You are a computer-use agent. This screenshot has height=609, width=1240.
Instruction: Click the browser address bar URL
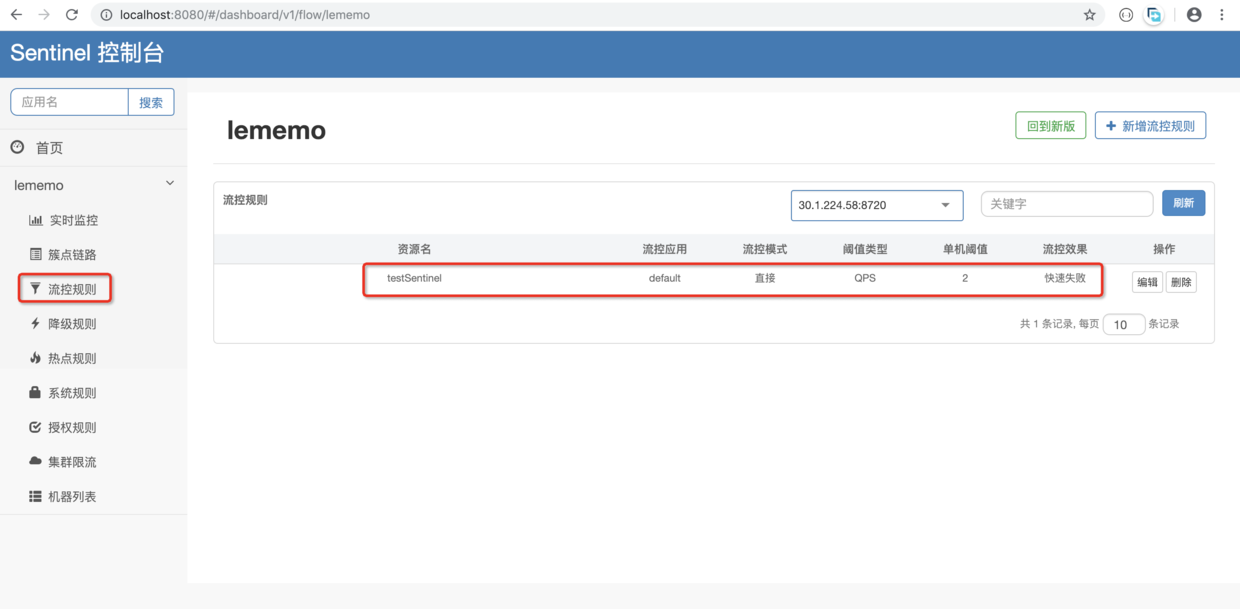245,15
